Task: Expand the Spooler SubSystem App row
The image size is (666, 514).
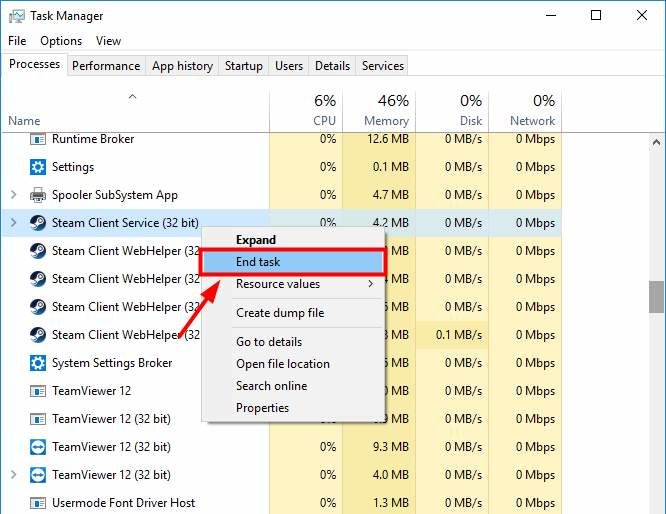Action: [14, 195]
